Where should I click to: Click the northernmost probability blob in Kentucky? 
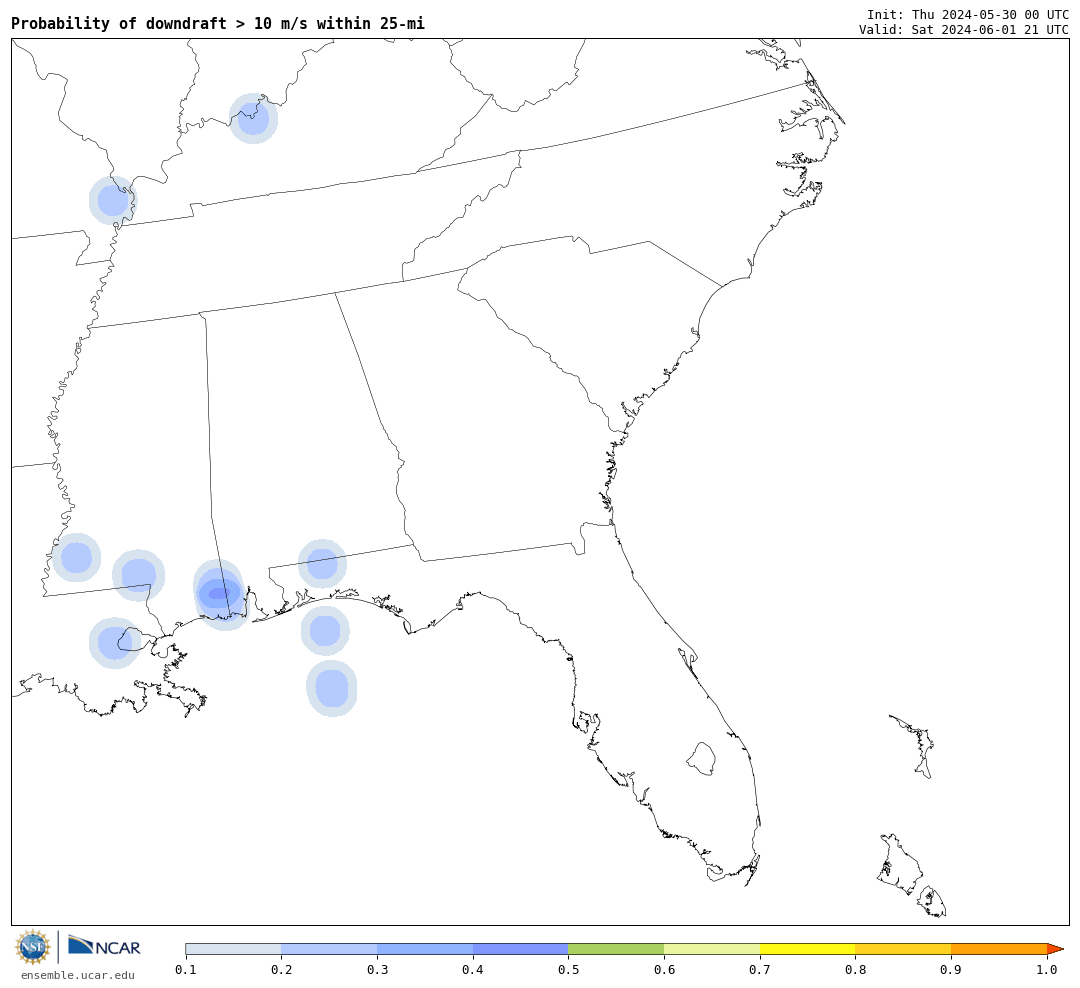pyautogui.click(x=253, y=119)
